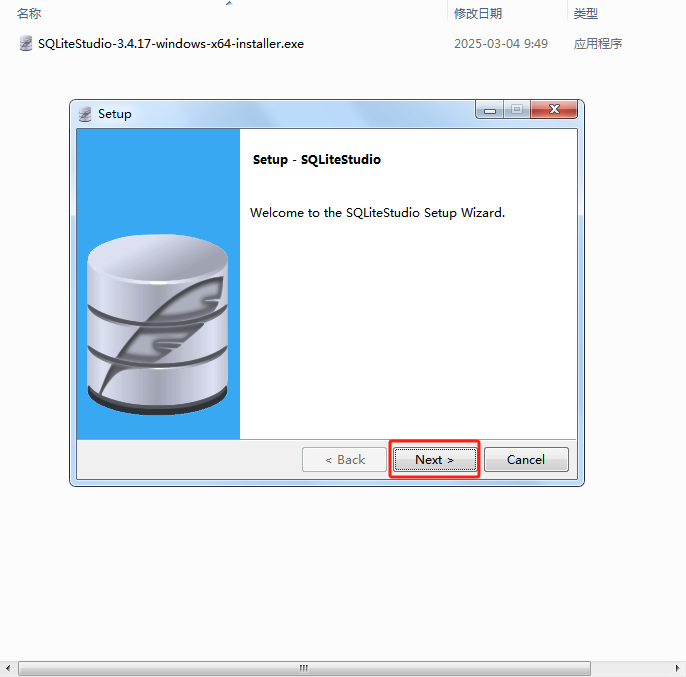Cancel the SQLiteStudio setup

526,460
